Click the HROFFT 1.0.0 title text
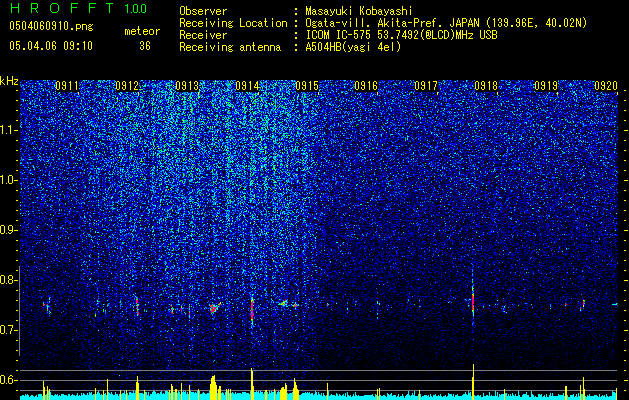 pyautogui.click(x=78, y=8)
